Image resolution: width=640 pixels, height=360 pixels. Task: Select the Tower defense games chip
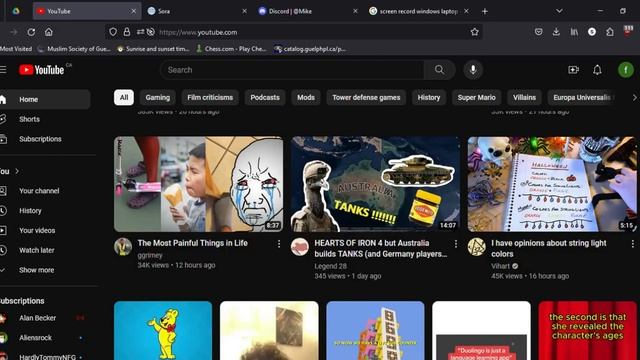(x=366, y=98)
